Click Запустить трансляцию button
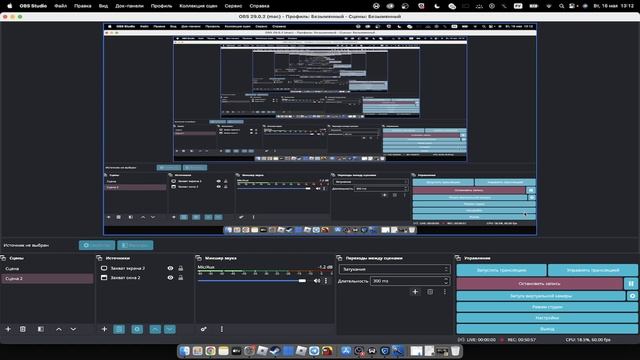This screenshot has height=360, width=640. coord(501,270)
